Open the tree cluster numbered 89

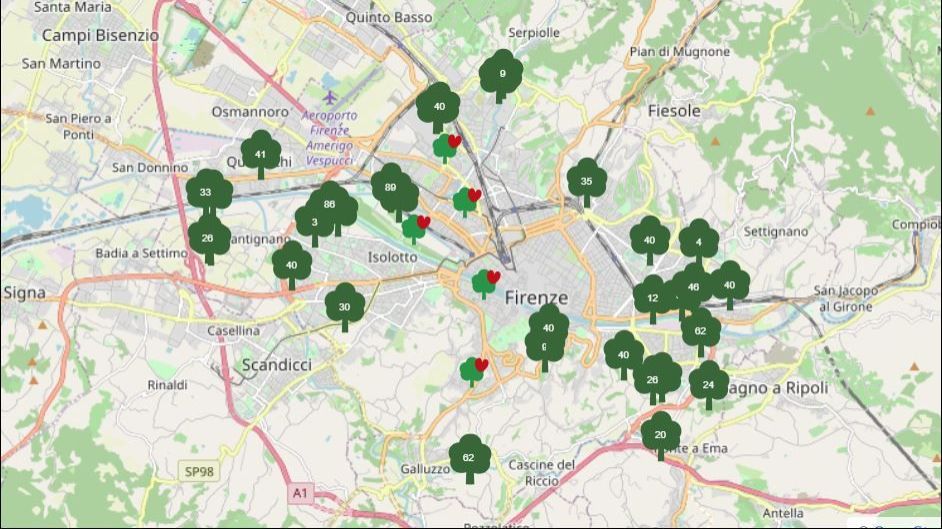(x=392, y=188)
